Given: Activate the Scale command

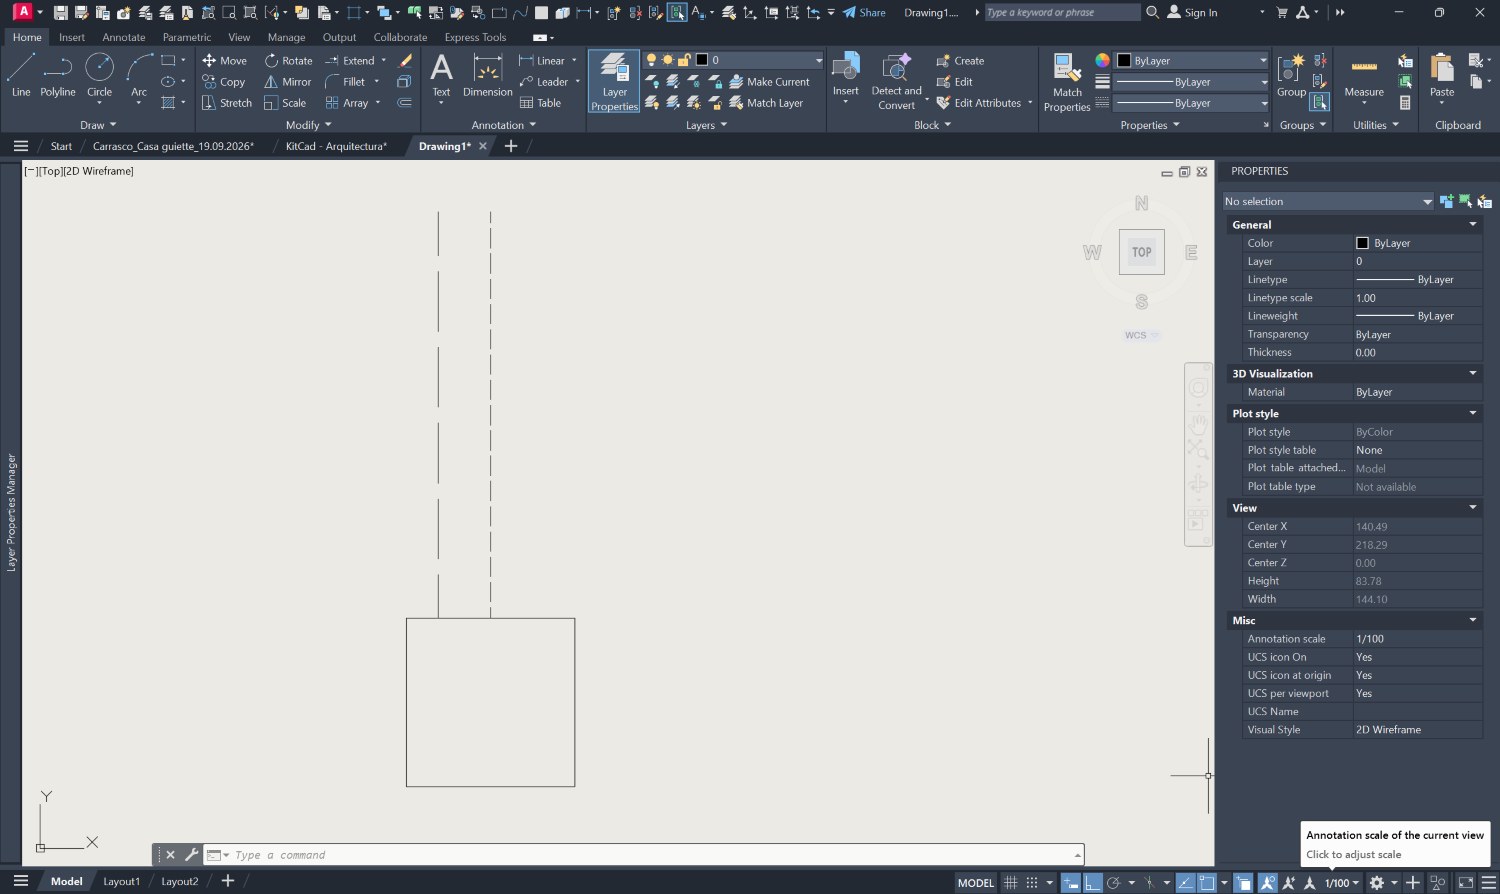Looking at the screenshot, I should [x=284, y=103].
